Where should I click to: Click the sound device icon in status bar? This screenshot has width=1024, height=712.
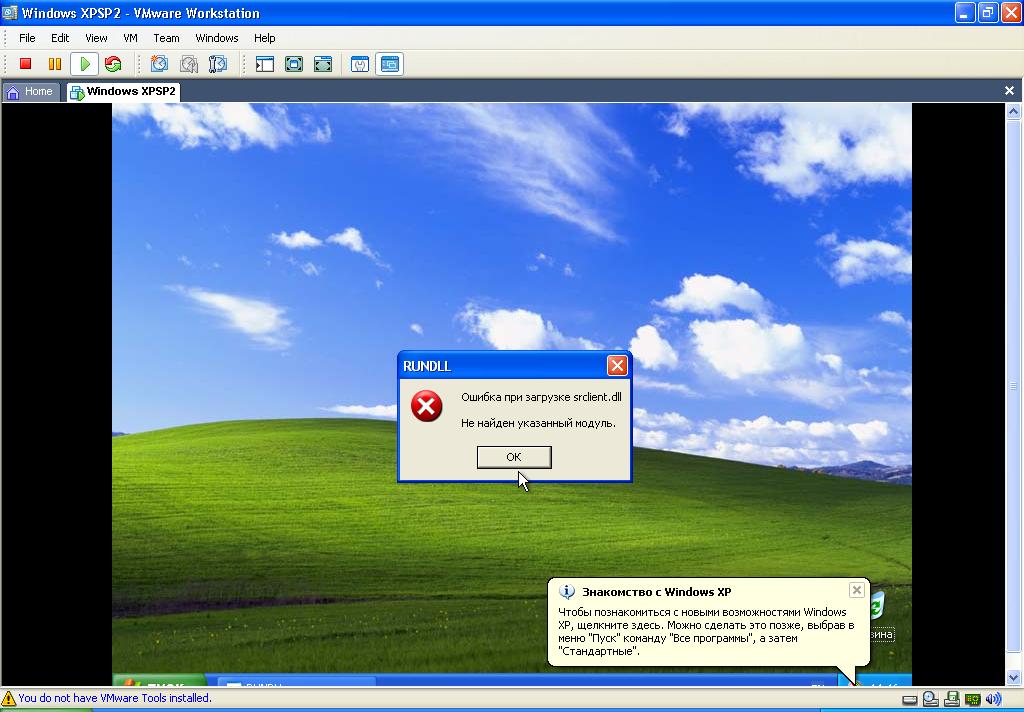[993, 699]
